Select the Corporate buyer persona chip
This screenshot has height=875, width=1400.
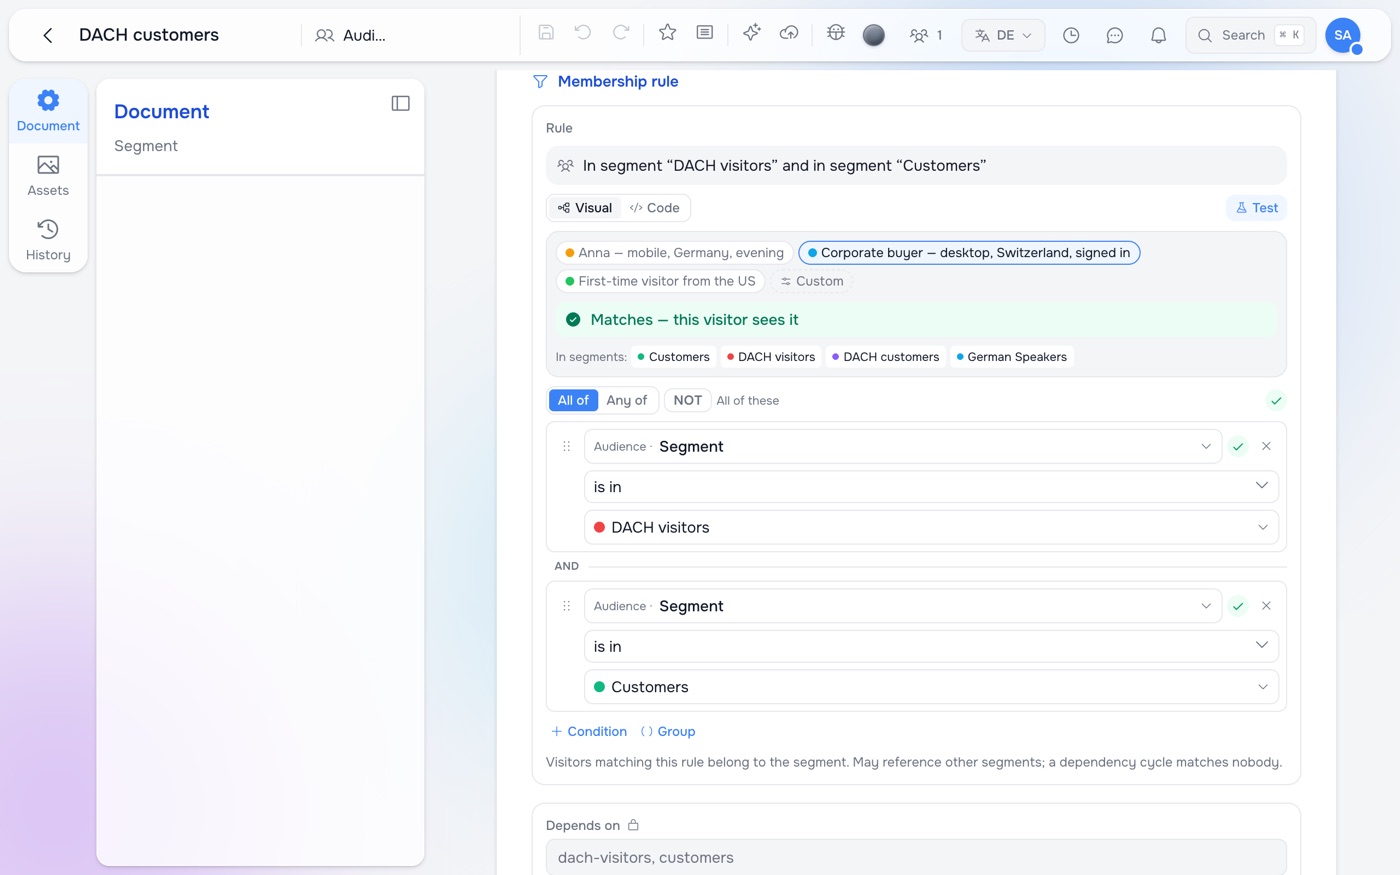point(969,253)
